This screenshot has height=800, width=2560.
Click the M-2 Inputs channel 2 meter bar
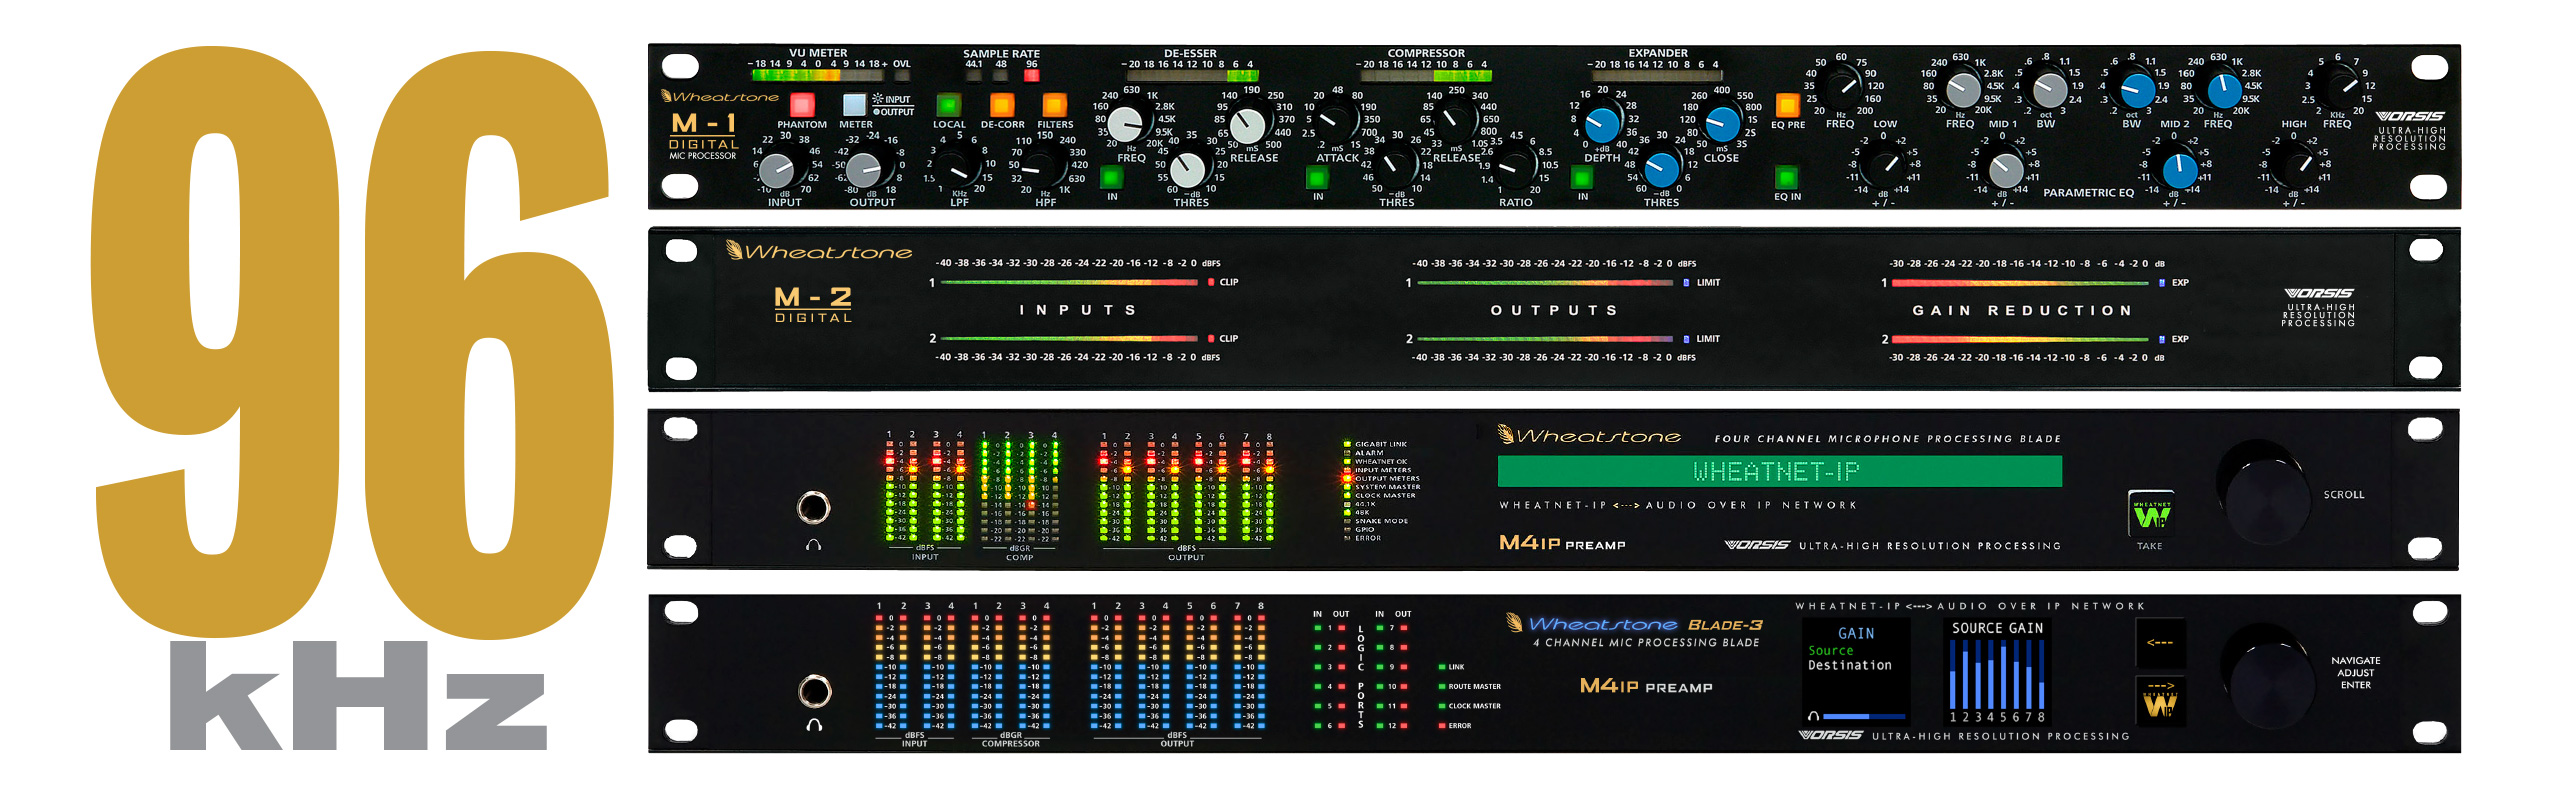pos(1069,339)
